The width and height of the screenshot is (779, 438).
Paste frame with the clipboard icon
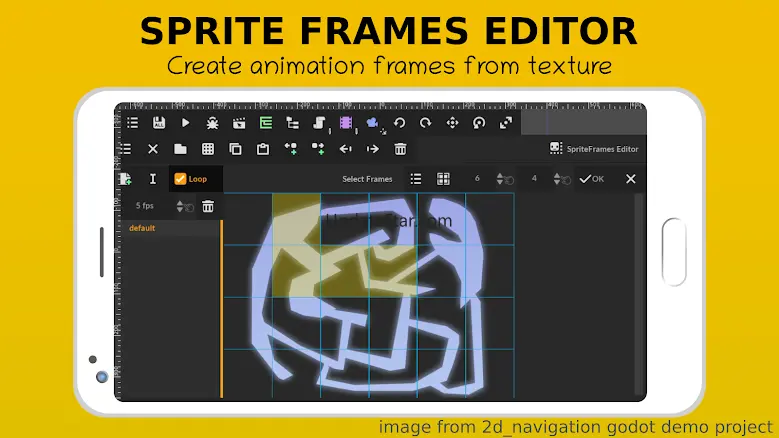263,149
